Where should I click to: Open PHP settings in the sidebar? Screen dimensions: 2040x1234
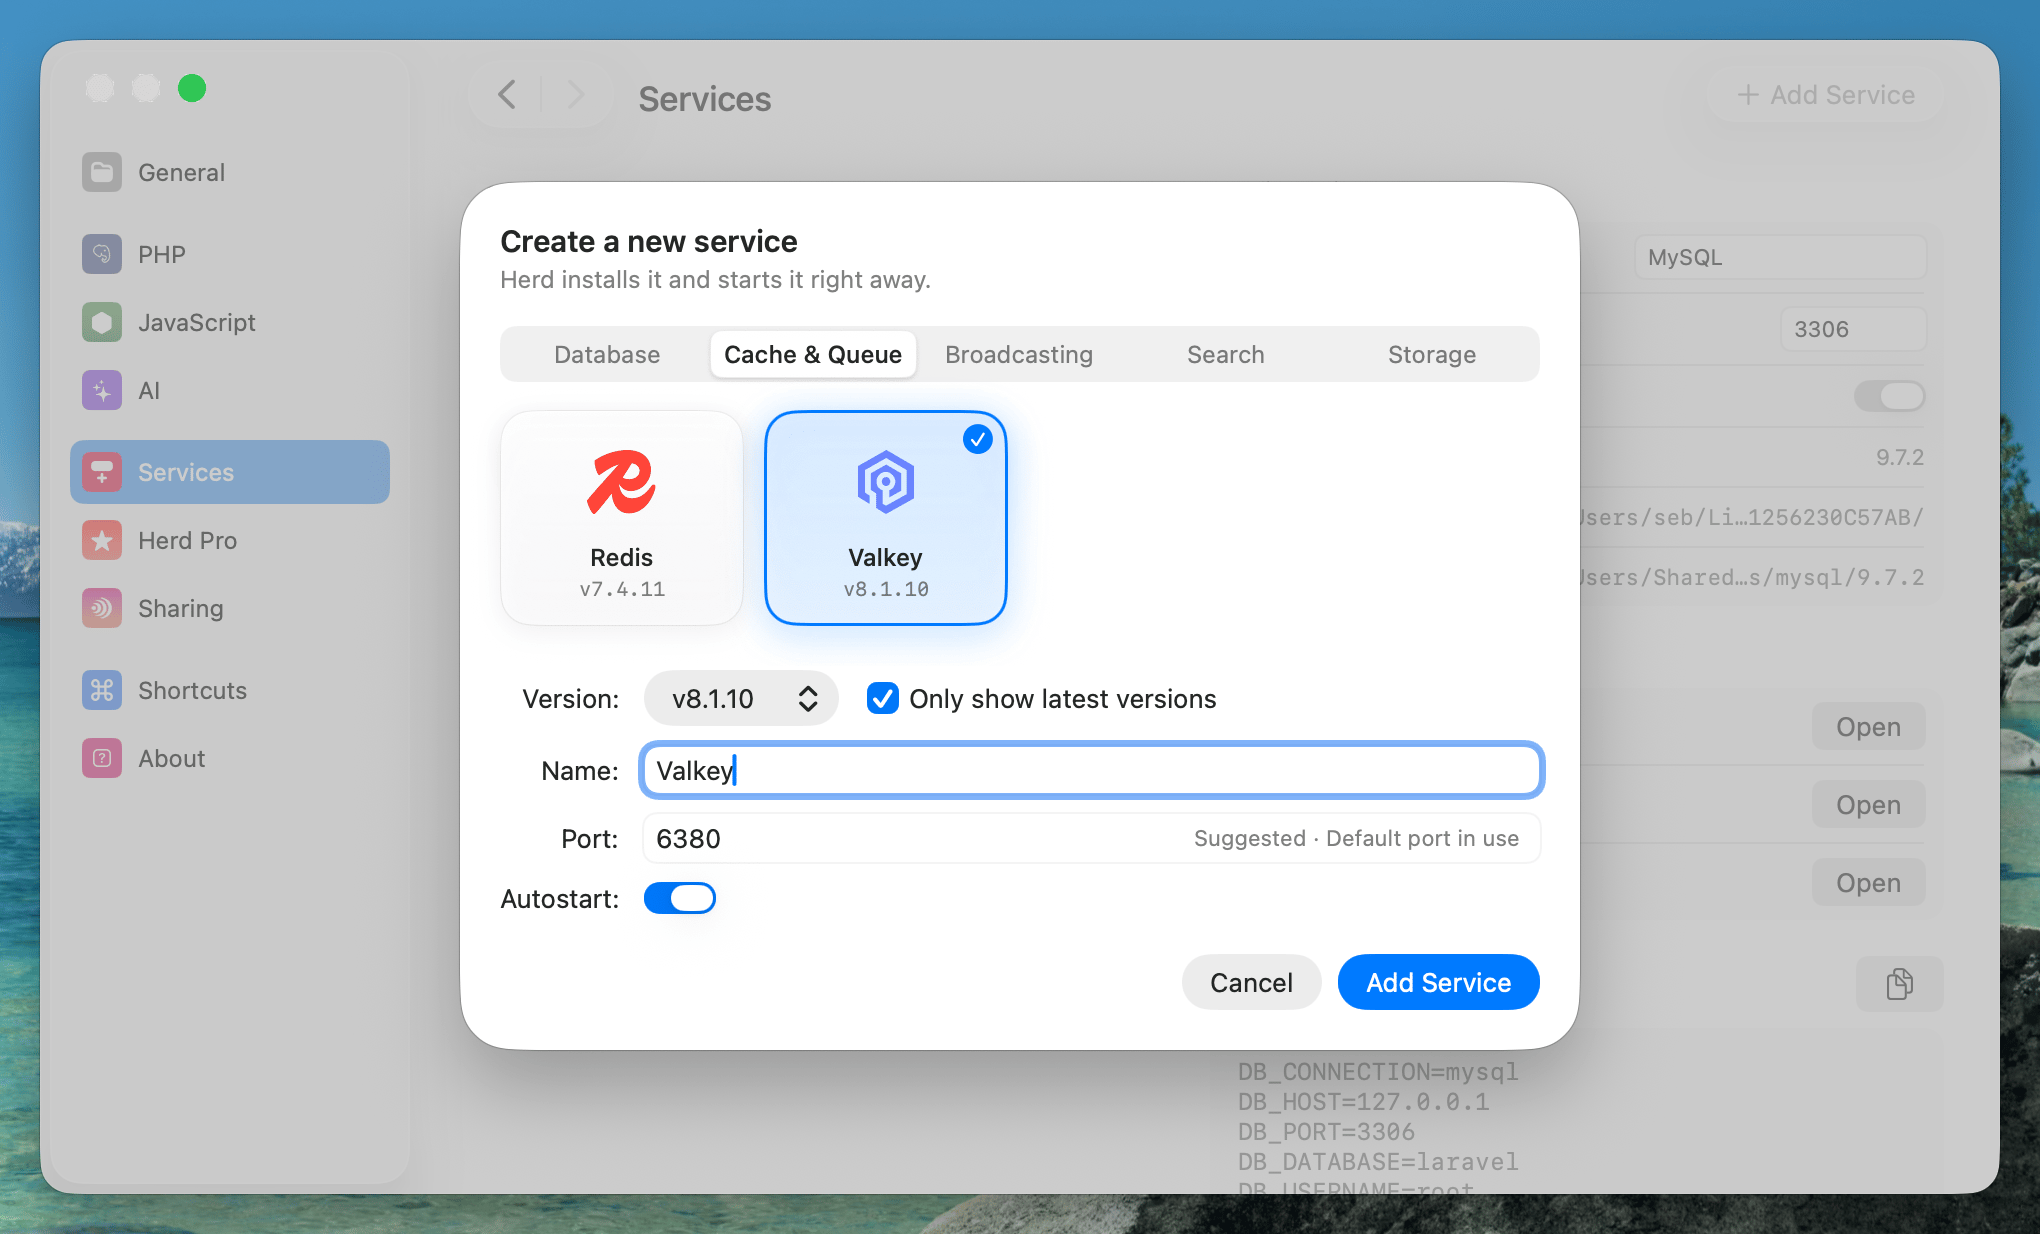(230, 254)
